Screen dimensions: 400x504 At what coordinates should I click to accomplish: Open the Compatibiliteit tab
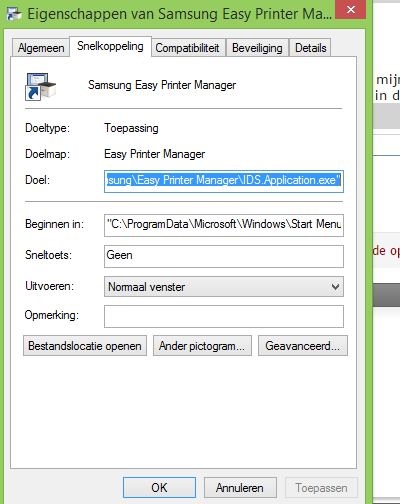click(x=188, y=48)
